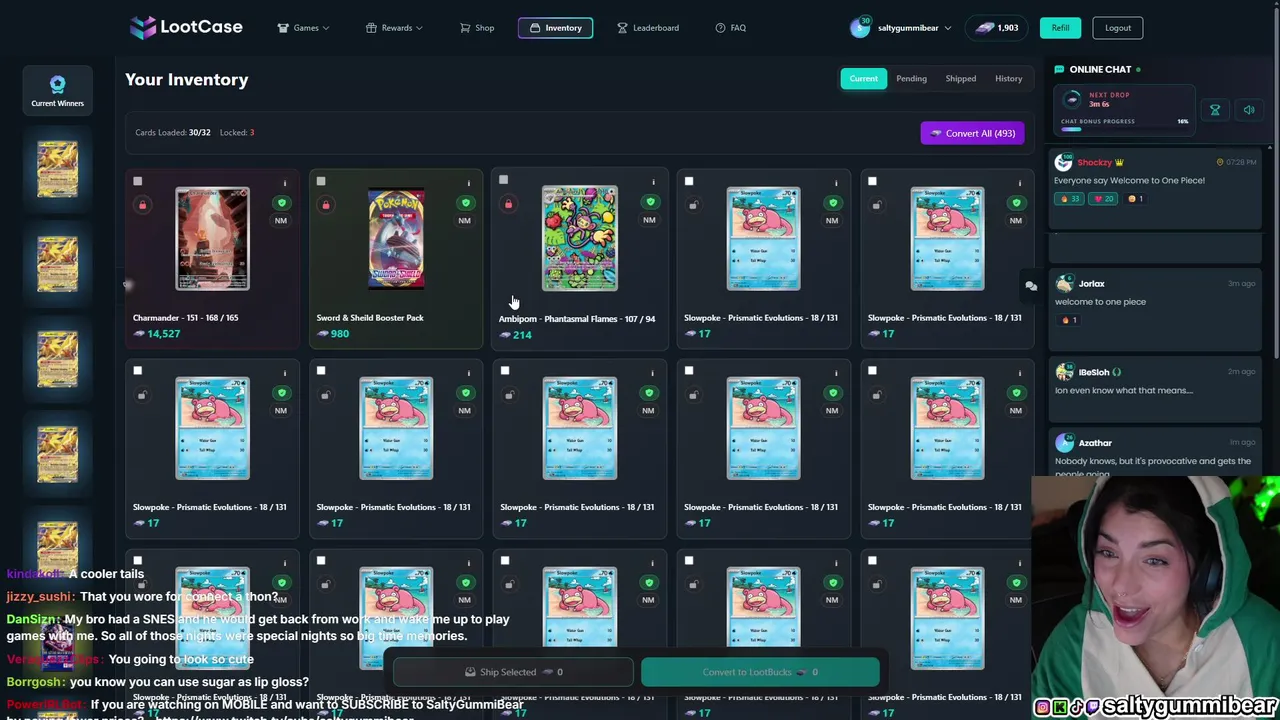This screenshot has height=720, width=1280.
Task: Click IBeSloh's avatar in chat
Action: (x=1064, y=372)
